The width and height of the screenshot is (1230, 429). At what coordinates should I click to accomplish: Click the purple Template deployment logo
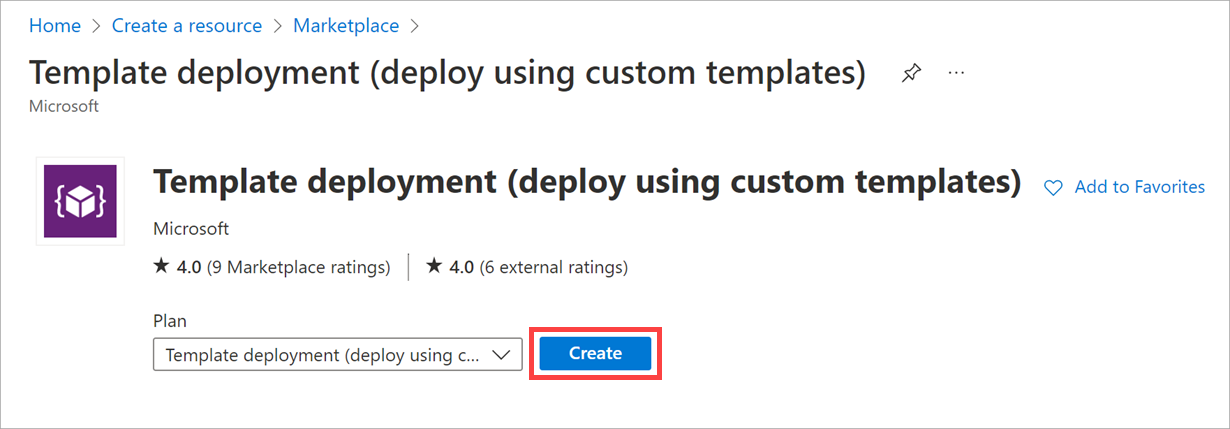pos(80,201)
